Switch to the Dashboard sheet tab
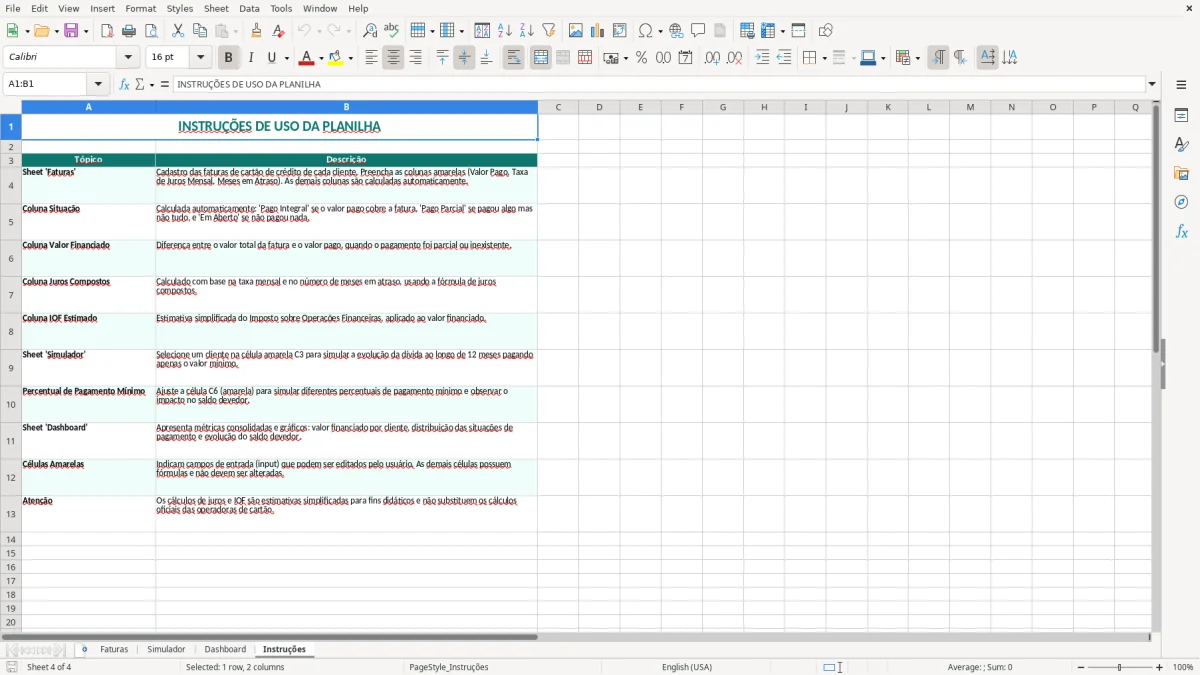 point(225,649)
